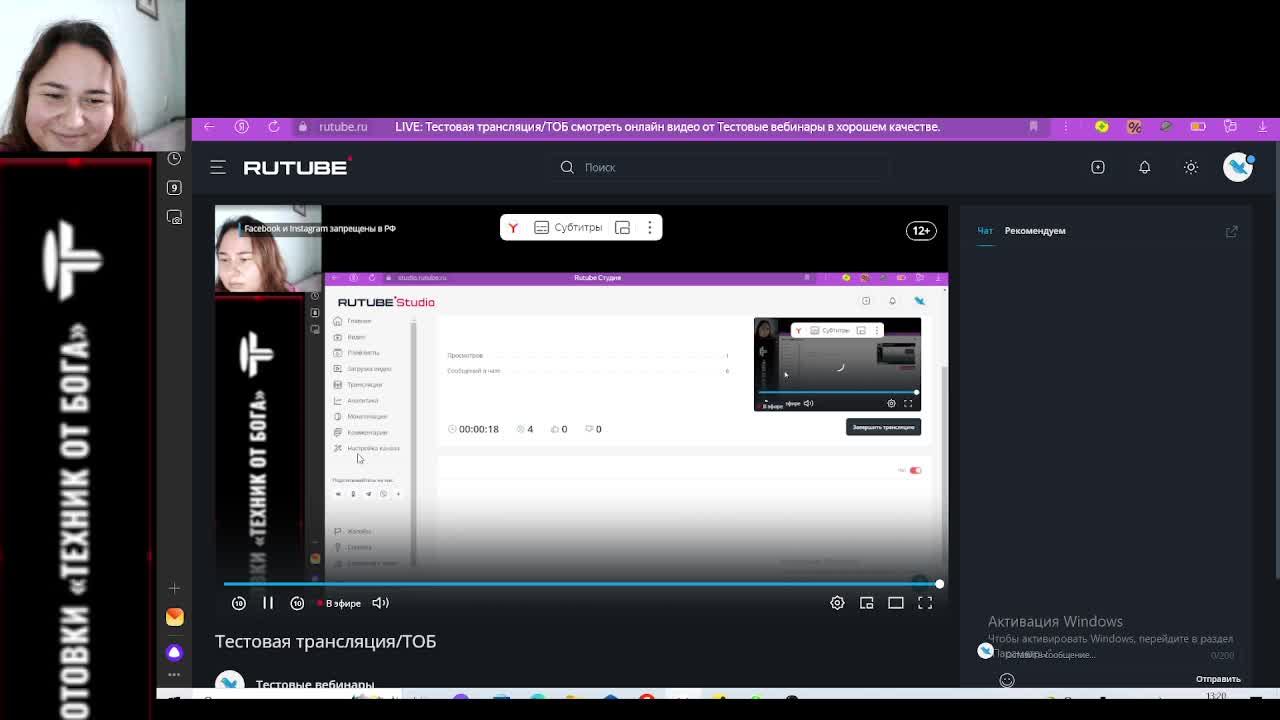1280x720 pixels.
Task: Pause the live stream
Action: (268, 603)
